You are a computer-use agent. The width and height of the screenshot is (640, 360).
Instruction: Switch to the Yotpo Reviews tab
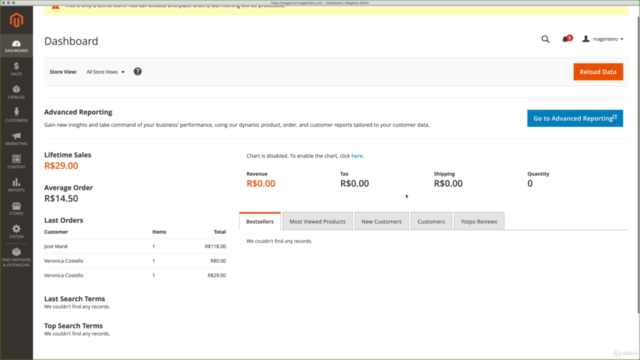[x=479, y=221]
